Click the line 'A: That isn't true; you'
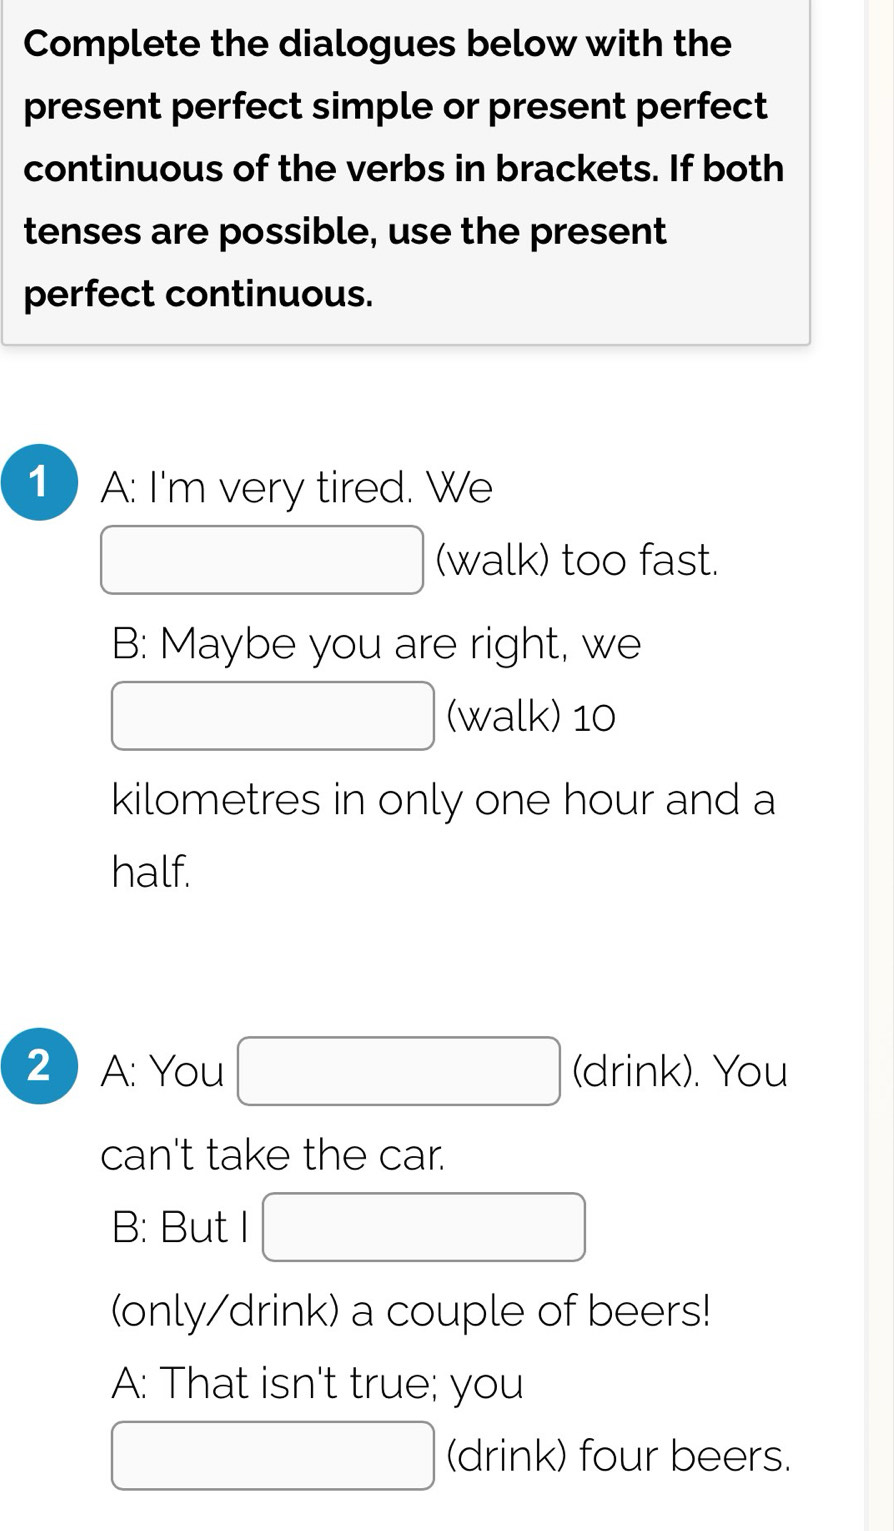Screen dimensions: 894x1531 pos(318,1383)
